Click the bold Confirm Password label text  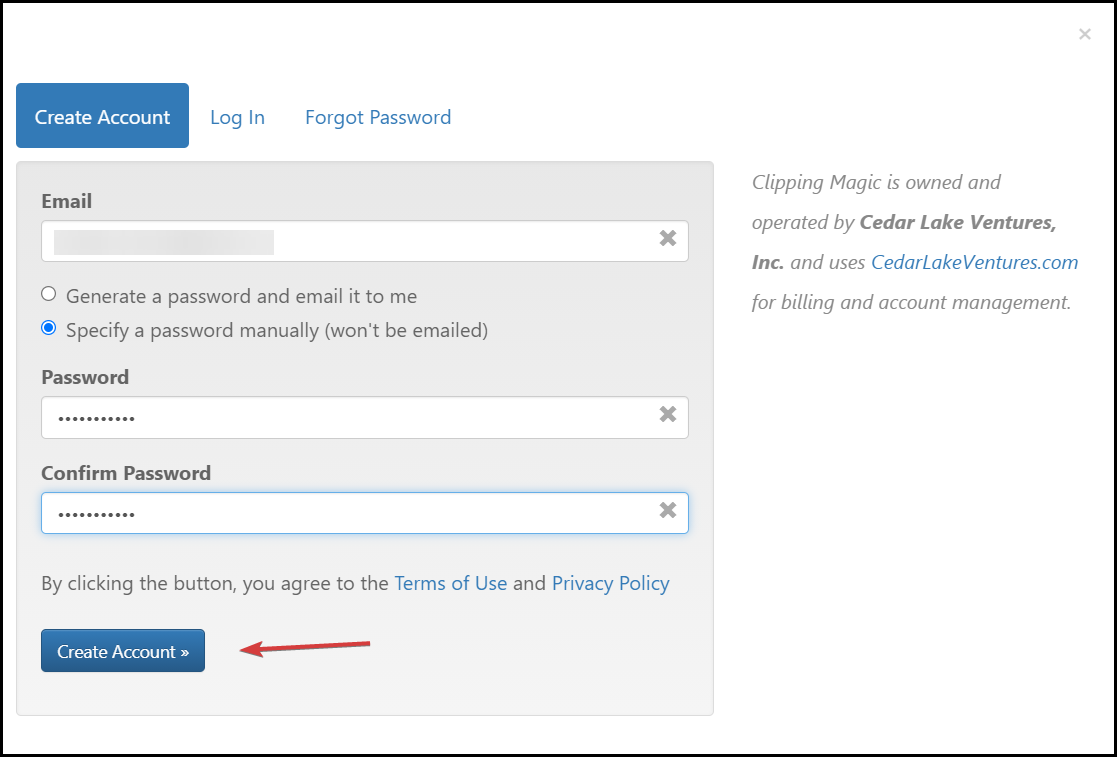(x=126, y=473)
